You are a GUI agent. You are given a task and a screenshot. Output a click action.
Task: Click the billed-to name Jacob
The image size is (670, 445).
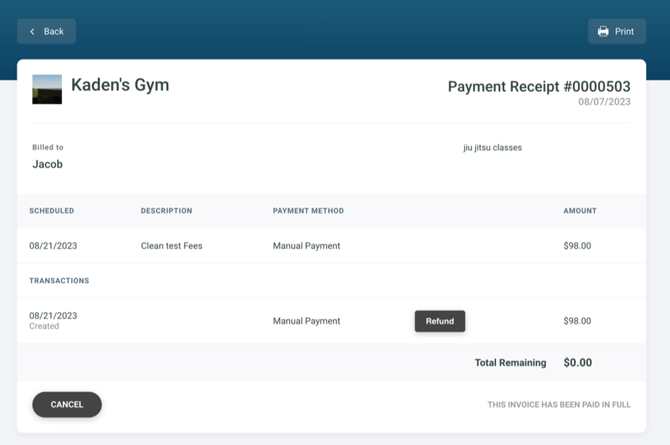coord(48,164)
